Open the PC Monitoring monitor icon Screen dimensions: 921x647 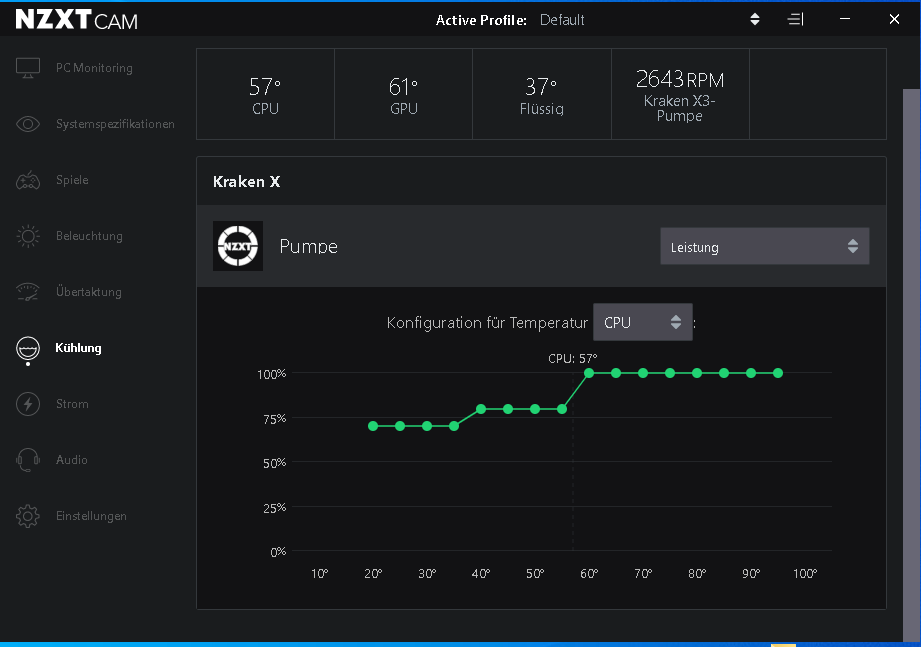(x=28, y=68)
